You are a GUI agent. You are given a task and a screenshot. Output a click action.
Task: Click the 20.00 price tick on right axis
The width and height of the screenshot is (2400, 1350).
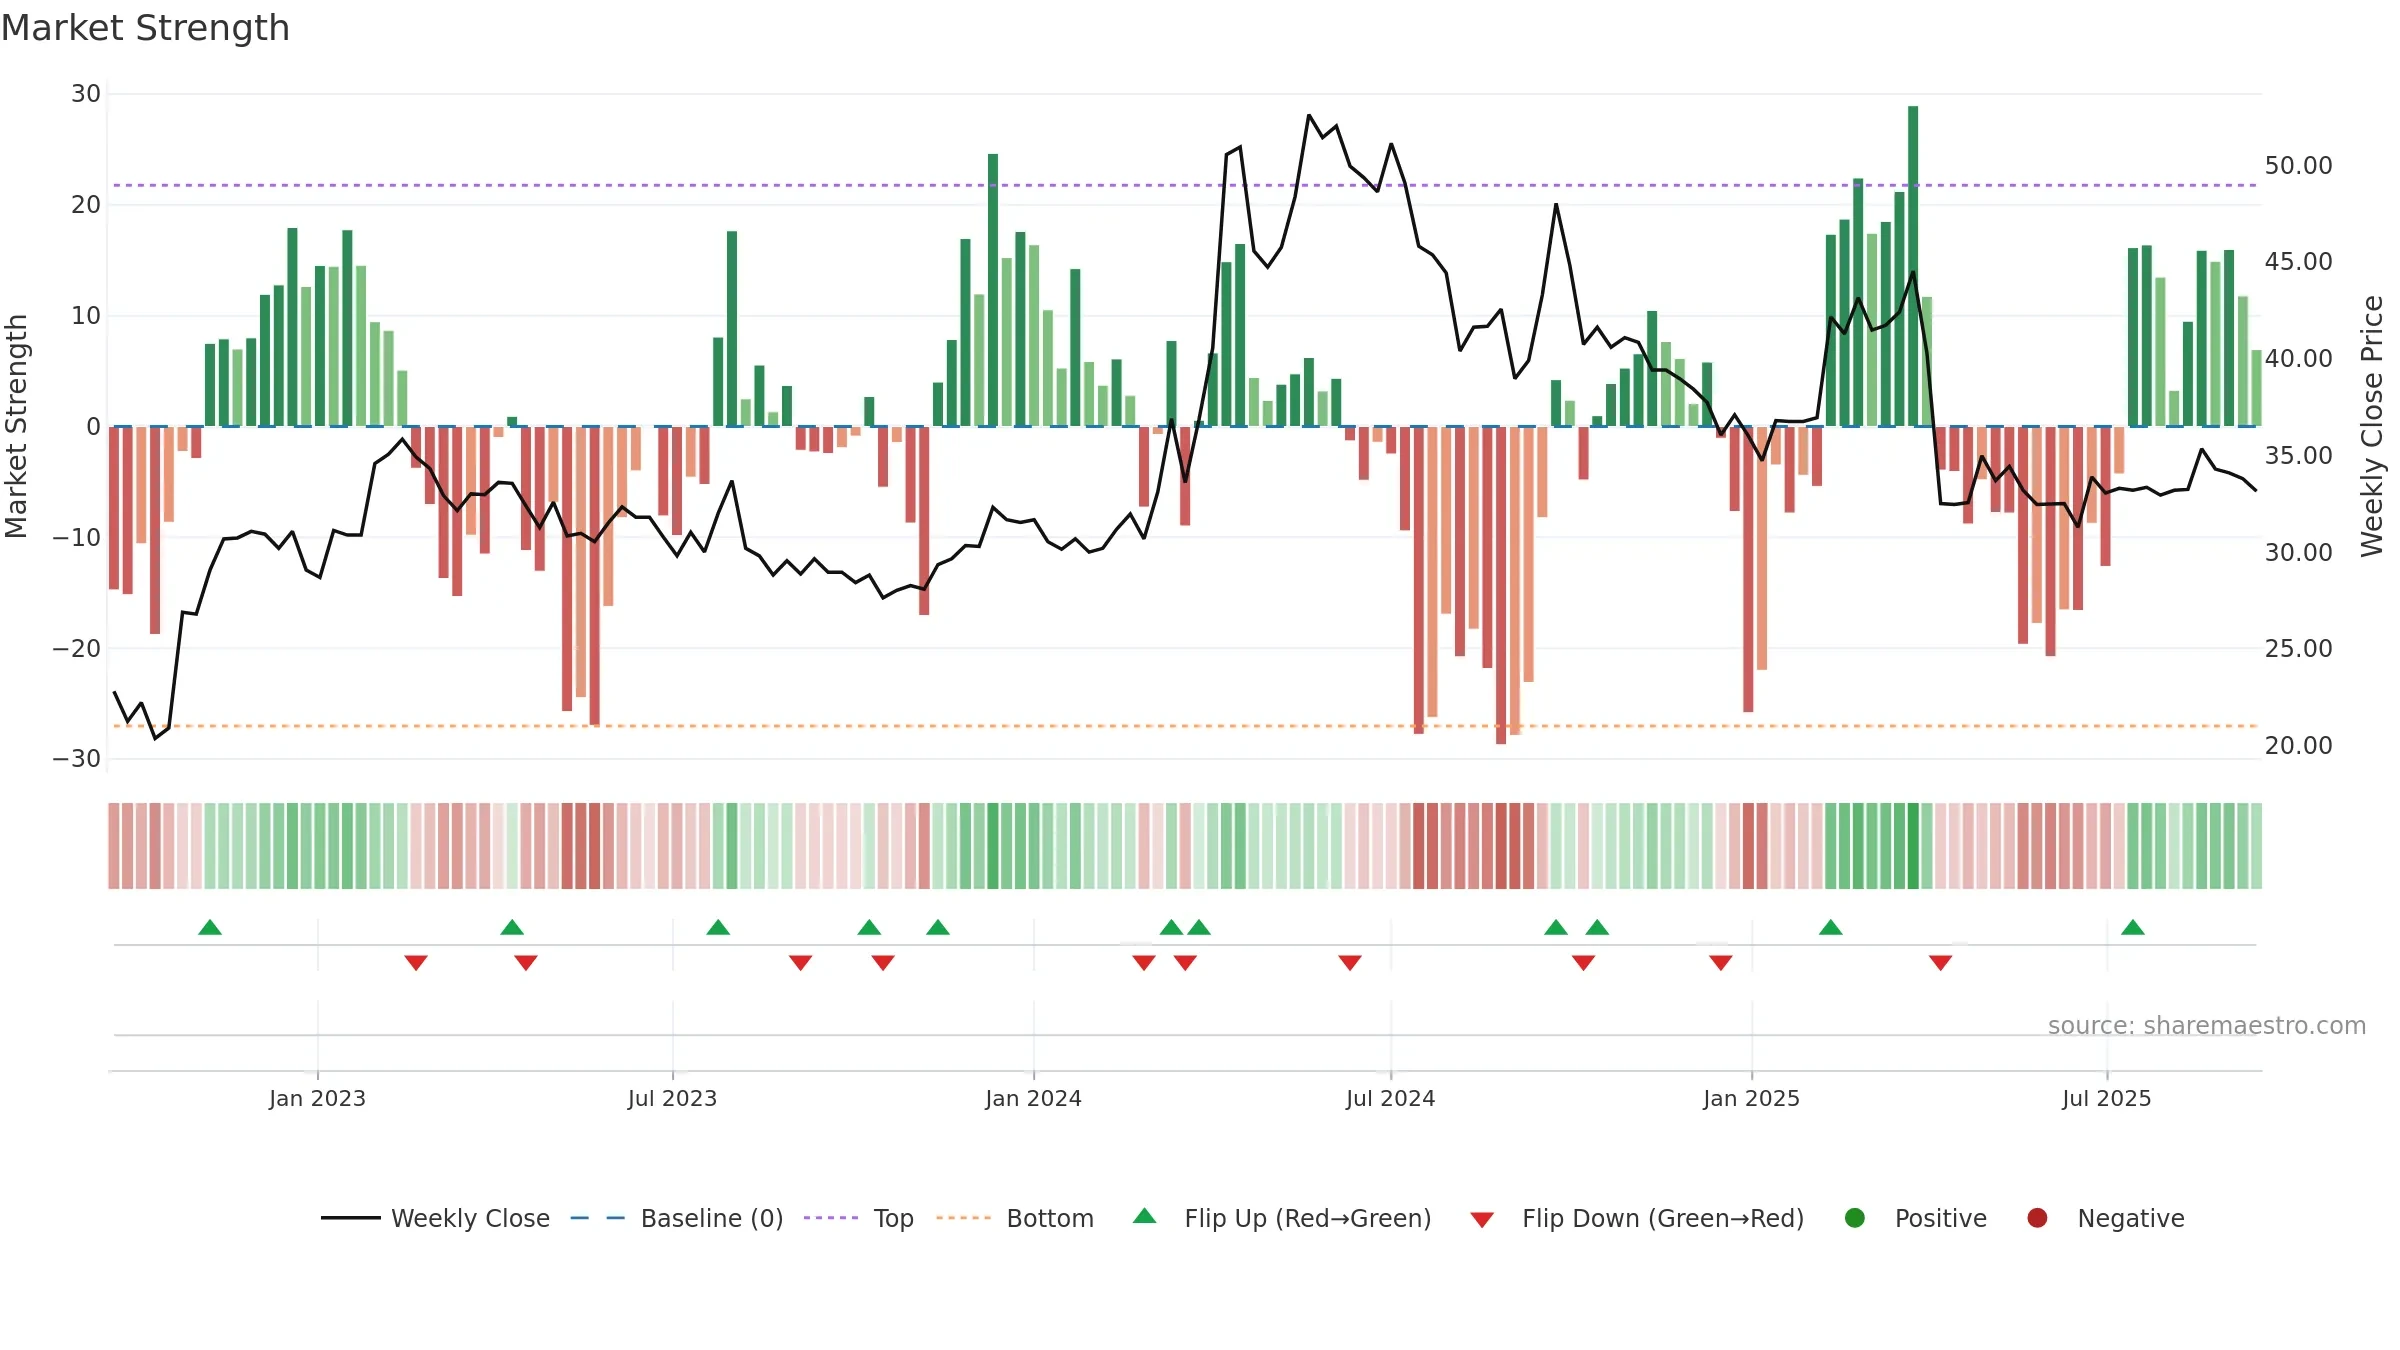pyautogui.click(x=2298, y=745)
